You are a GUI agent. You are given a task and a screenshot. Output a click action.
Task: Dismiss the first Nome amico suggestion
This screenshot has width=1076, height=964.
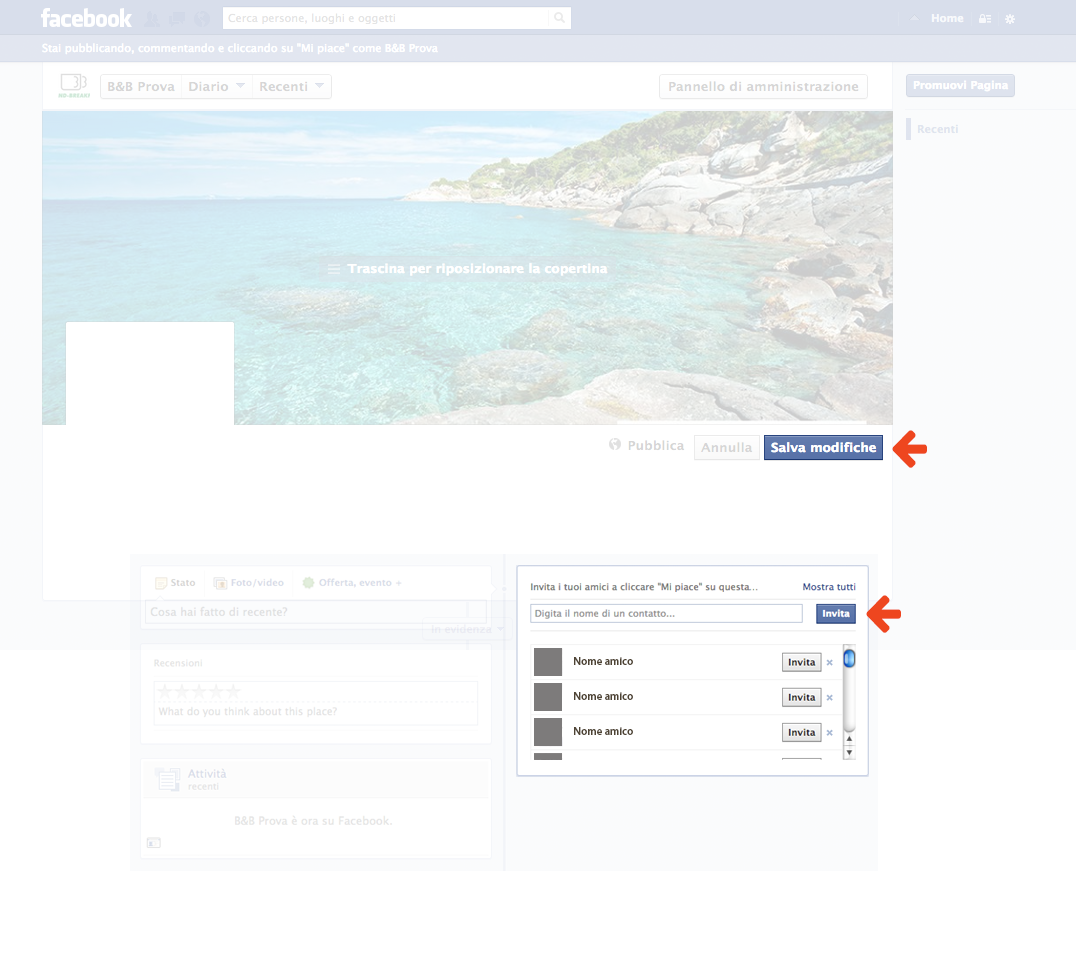coord(829,663)
